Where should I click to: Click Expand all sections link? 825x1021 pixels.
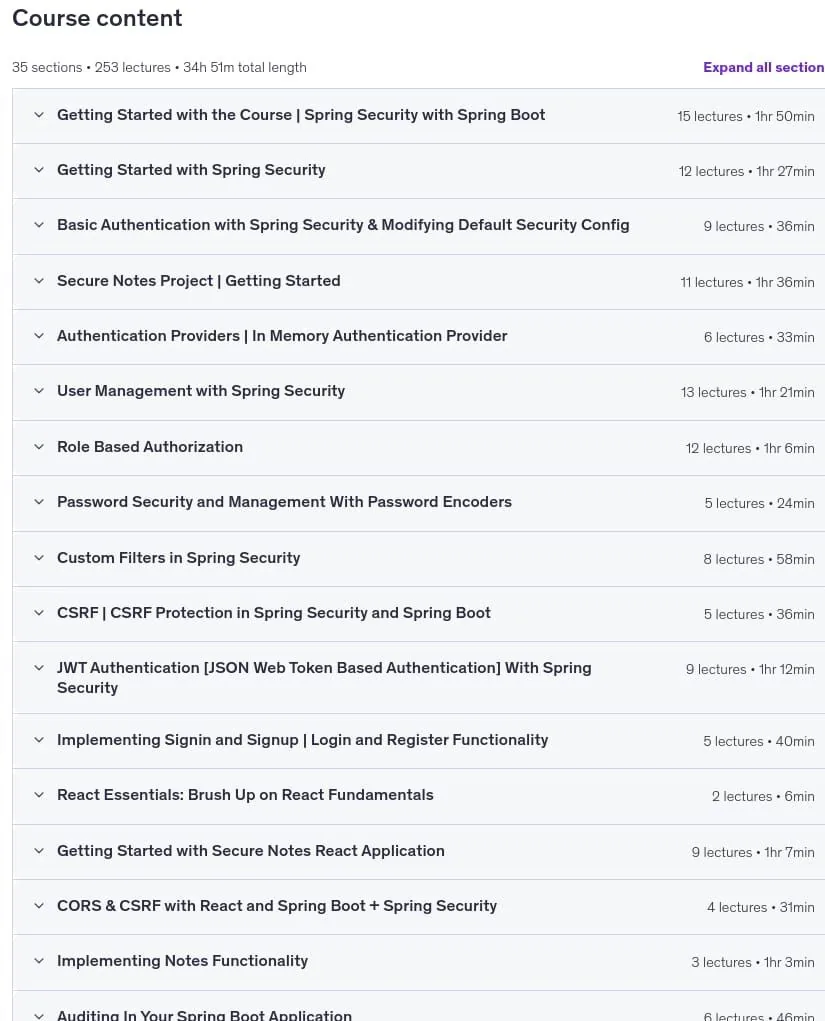coord(764,67)
